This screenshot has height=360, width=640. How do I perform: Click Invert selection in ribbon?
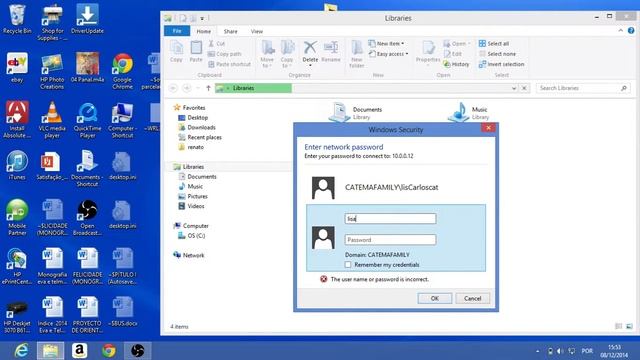coord(501,64)
